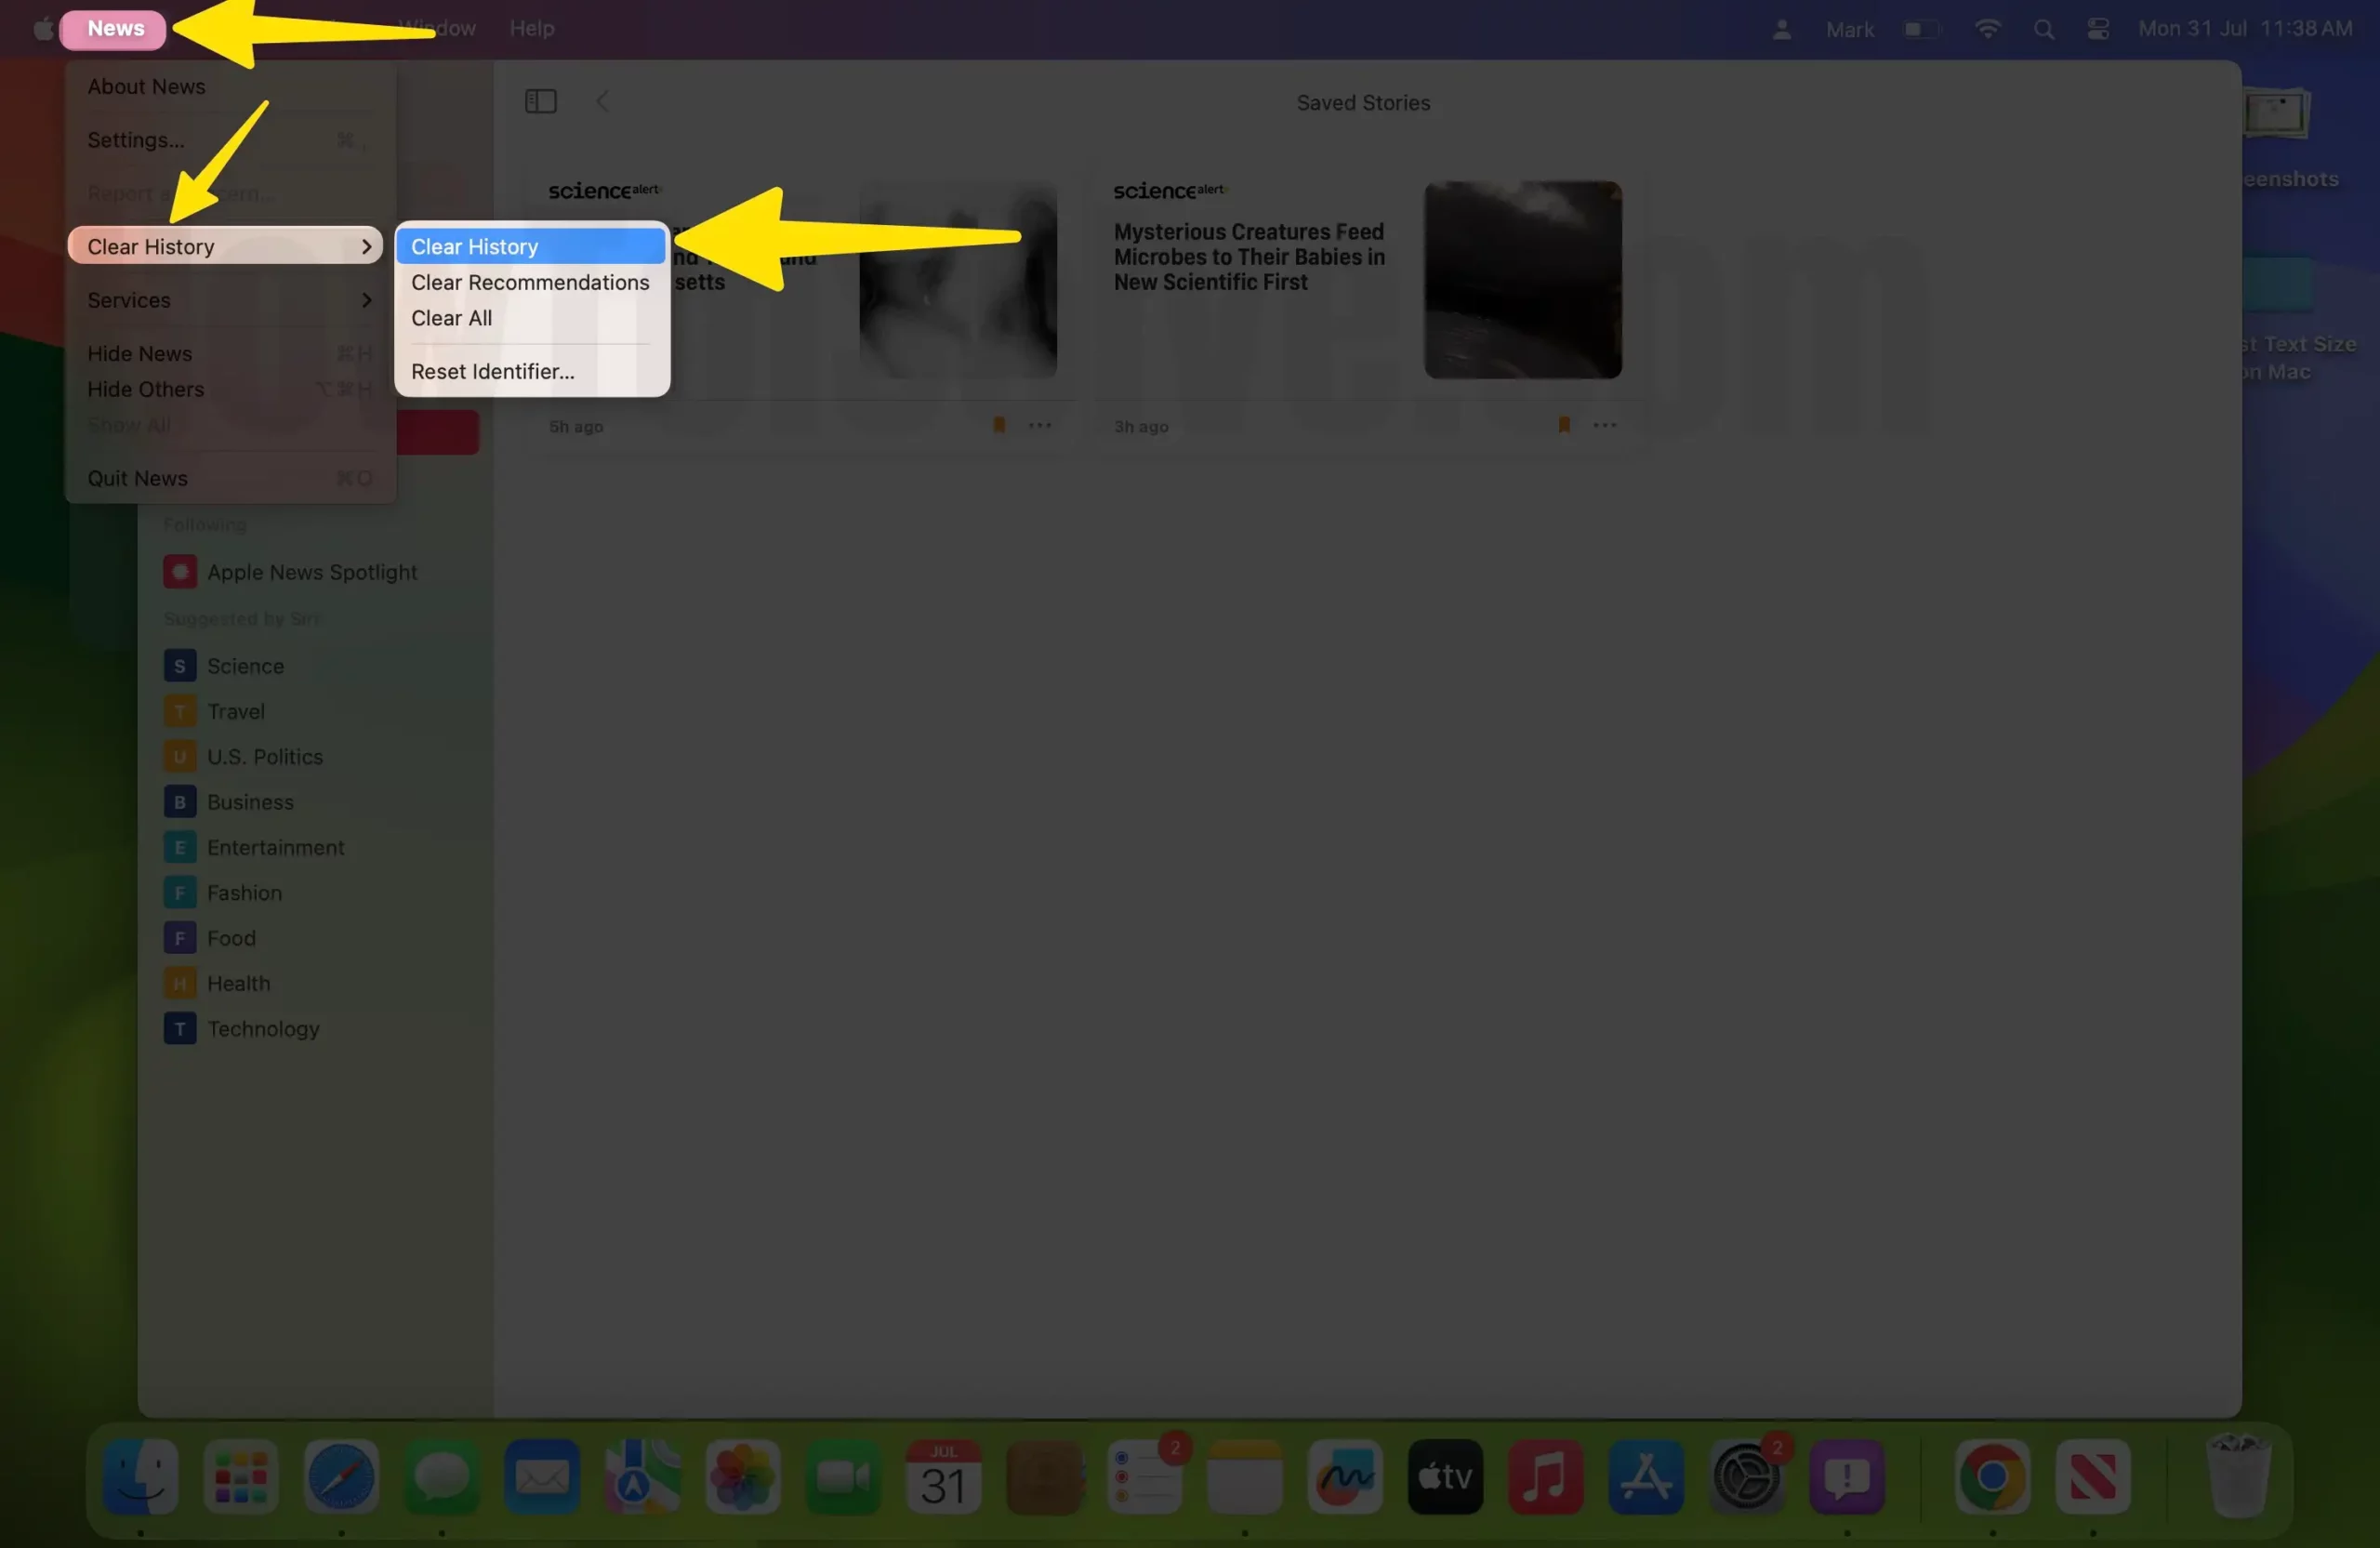Open the Help menu
Image resolution: width=2380 pixels, height=1548 pixels.
[x=532, y=28]
